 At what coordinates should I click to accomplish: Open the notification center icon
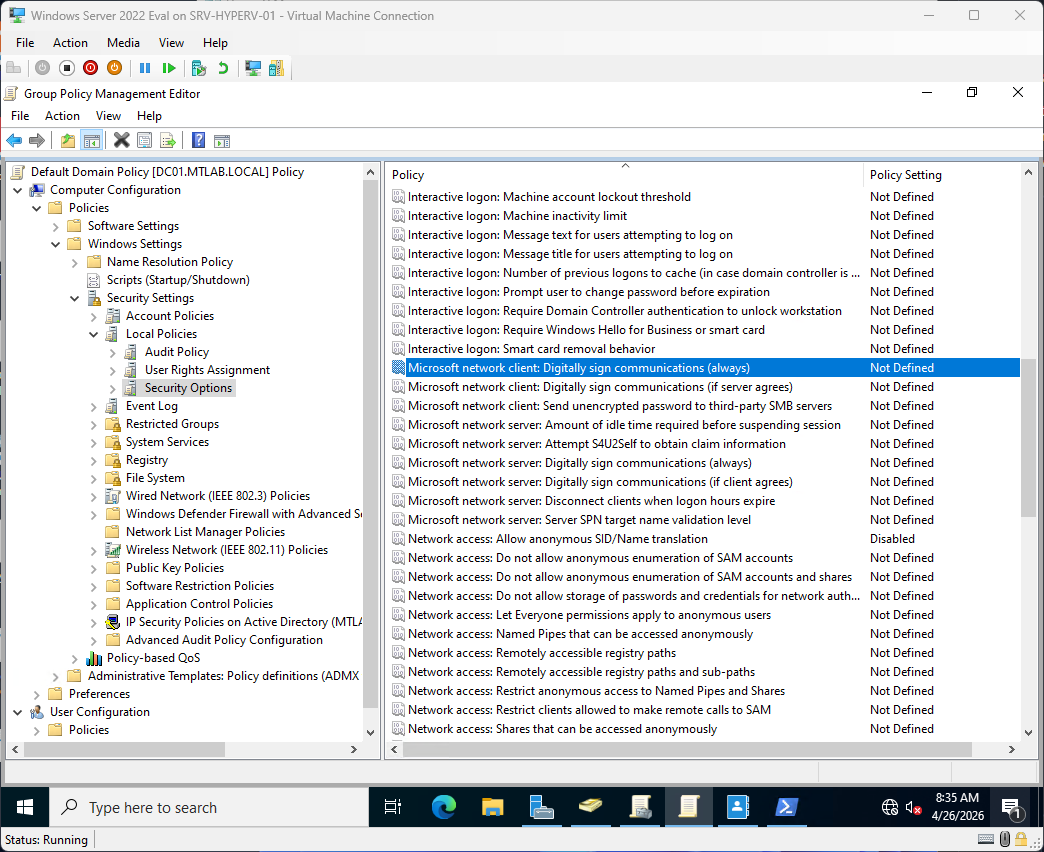point(1011,808)
